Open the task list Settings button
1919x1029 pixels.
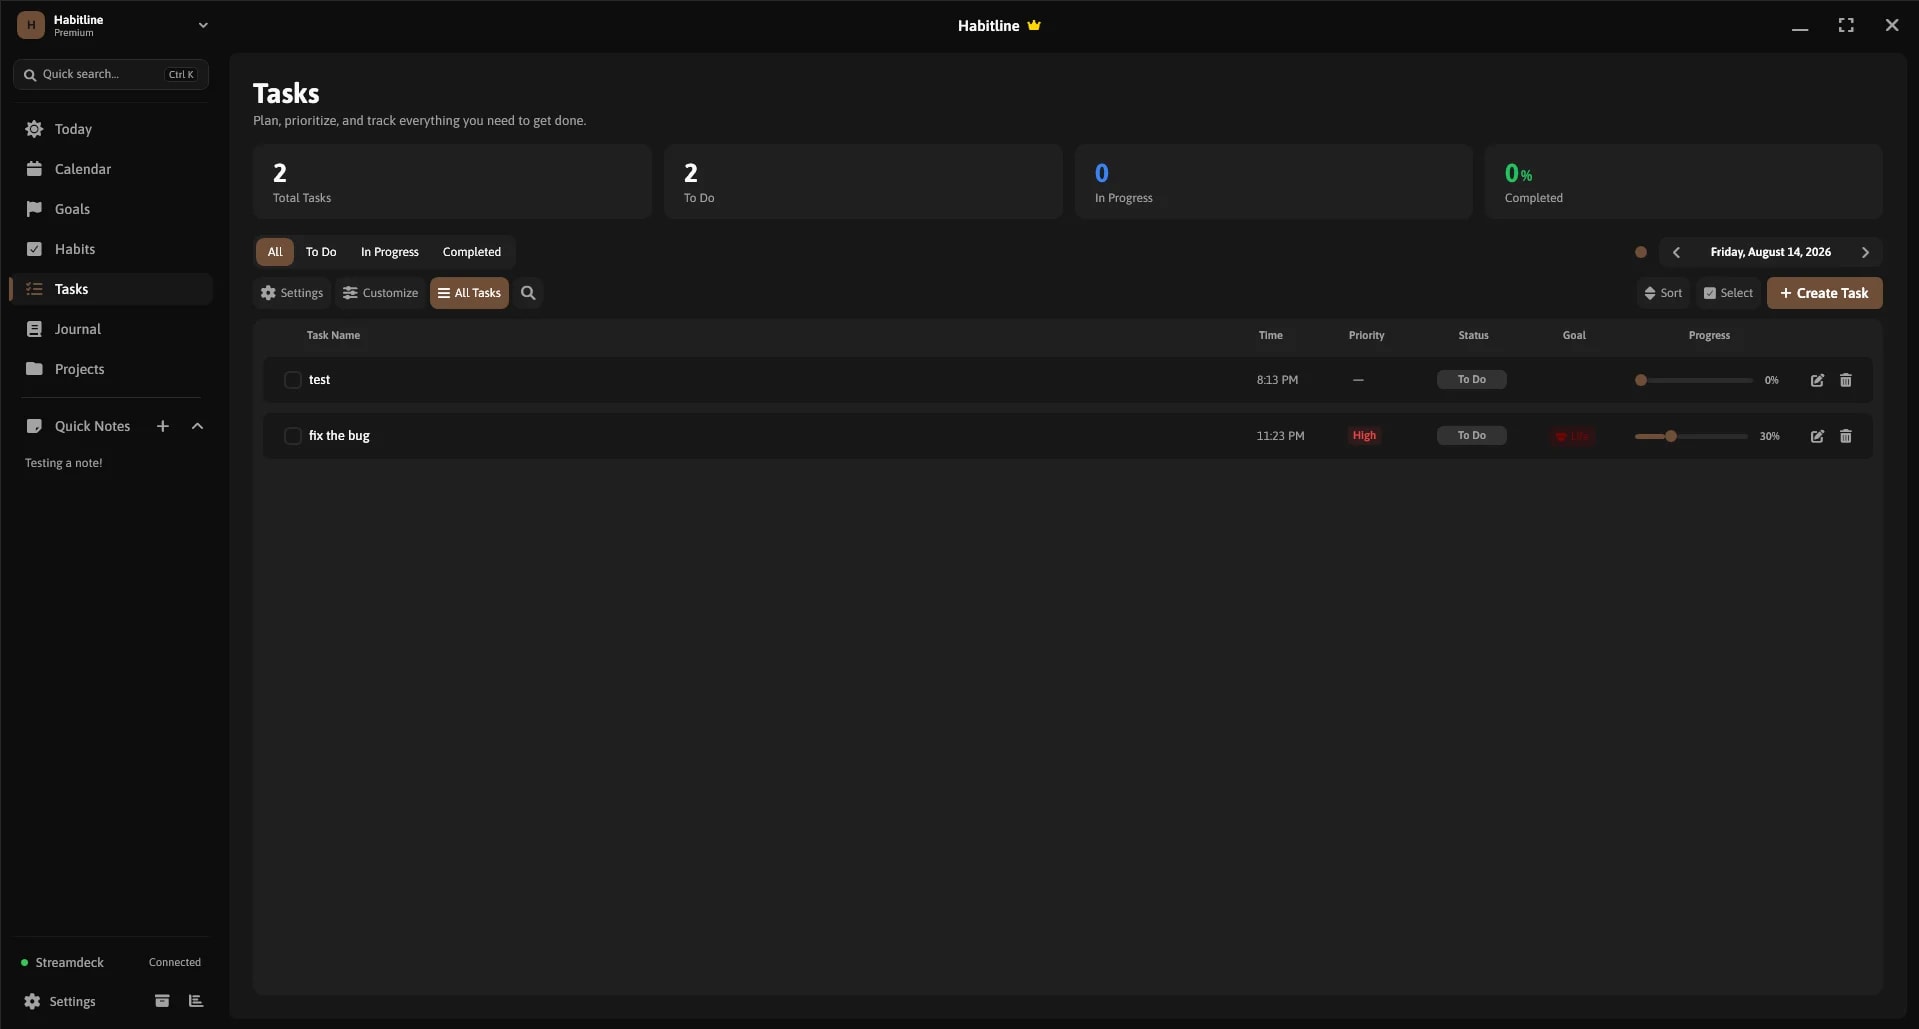[292, 293]
